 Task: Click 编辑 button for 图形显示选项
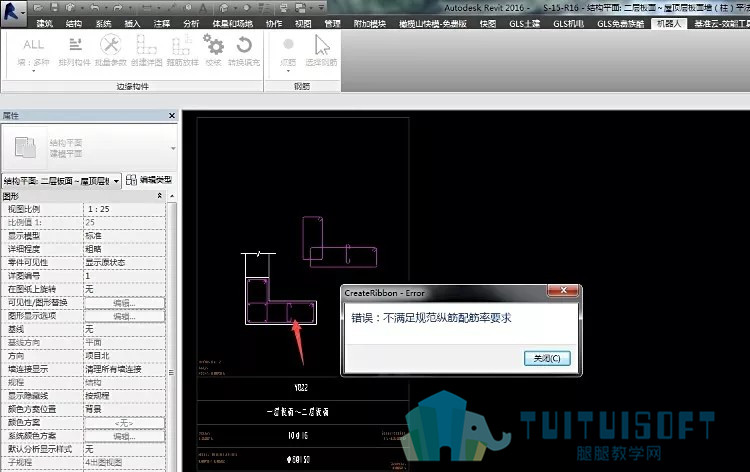(x=124, y=317)
